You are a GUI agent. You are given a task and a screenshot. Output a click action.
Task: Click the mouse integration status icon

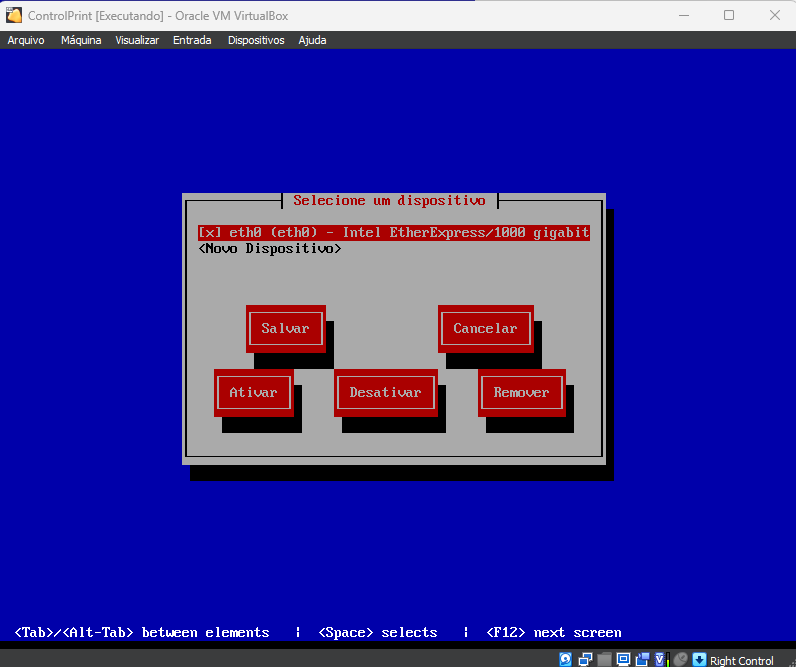(680, 660)
